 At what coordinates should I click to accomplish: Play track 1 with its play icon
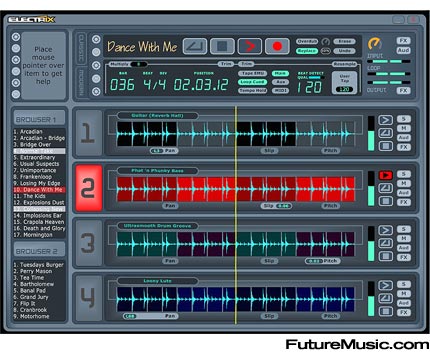[385, 120]
